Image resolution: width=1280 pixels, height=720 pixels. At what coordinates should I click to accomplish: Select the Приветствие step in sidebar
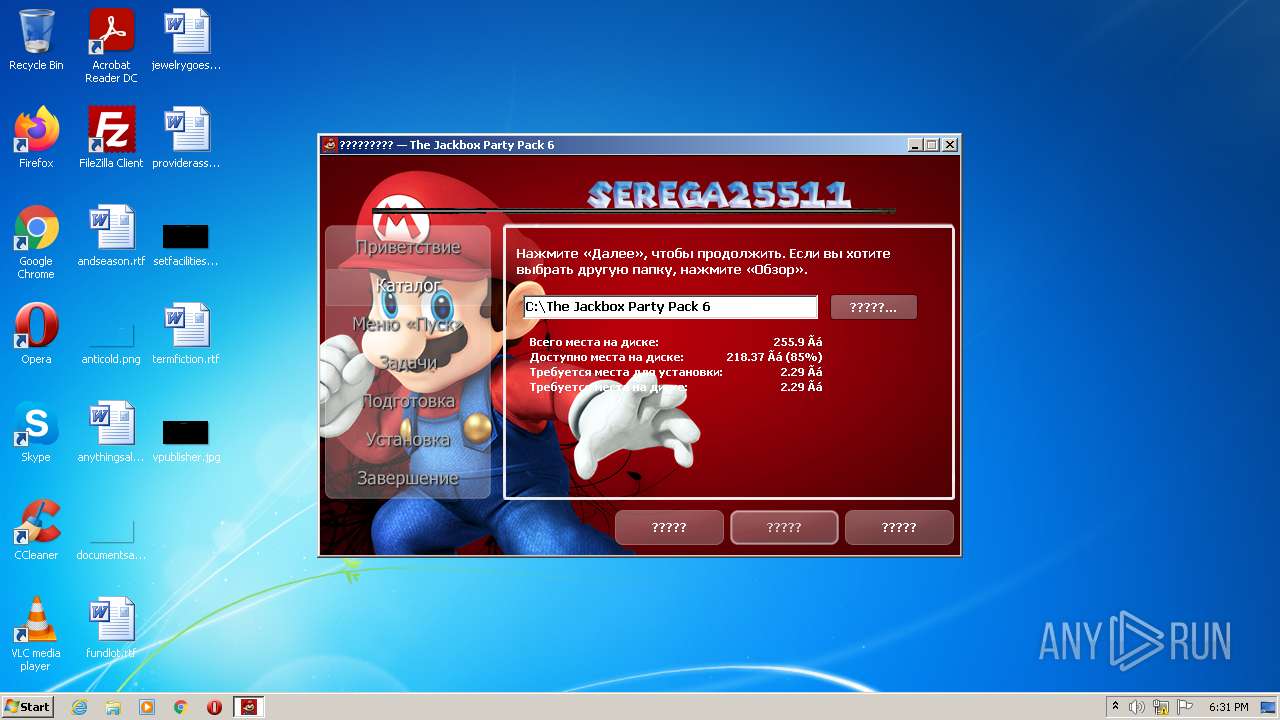pos(408,247)
